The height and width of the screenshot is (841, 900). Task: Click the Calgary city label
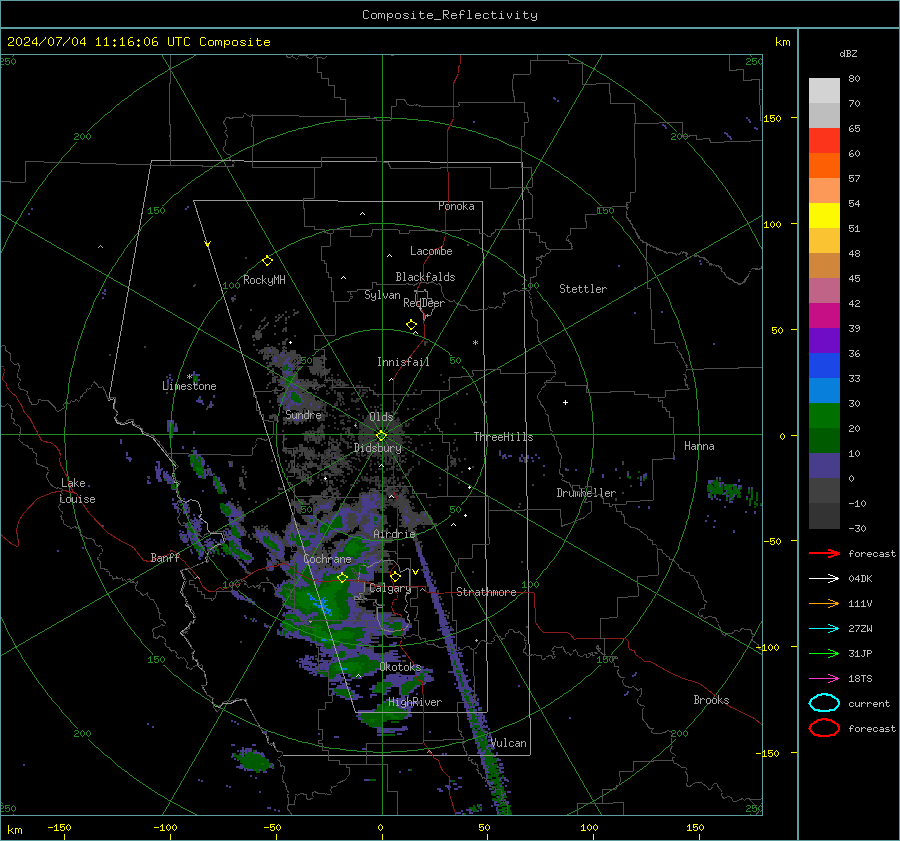coord(390,588)
